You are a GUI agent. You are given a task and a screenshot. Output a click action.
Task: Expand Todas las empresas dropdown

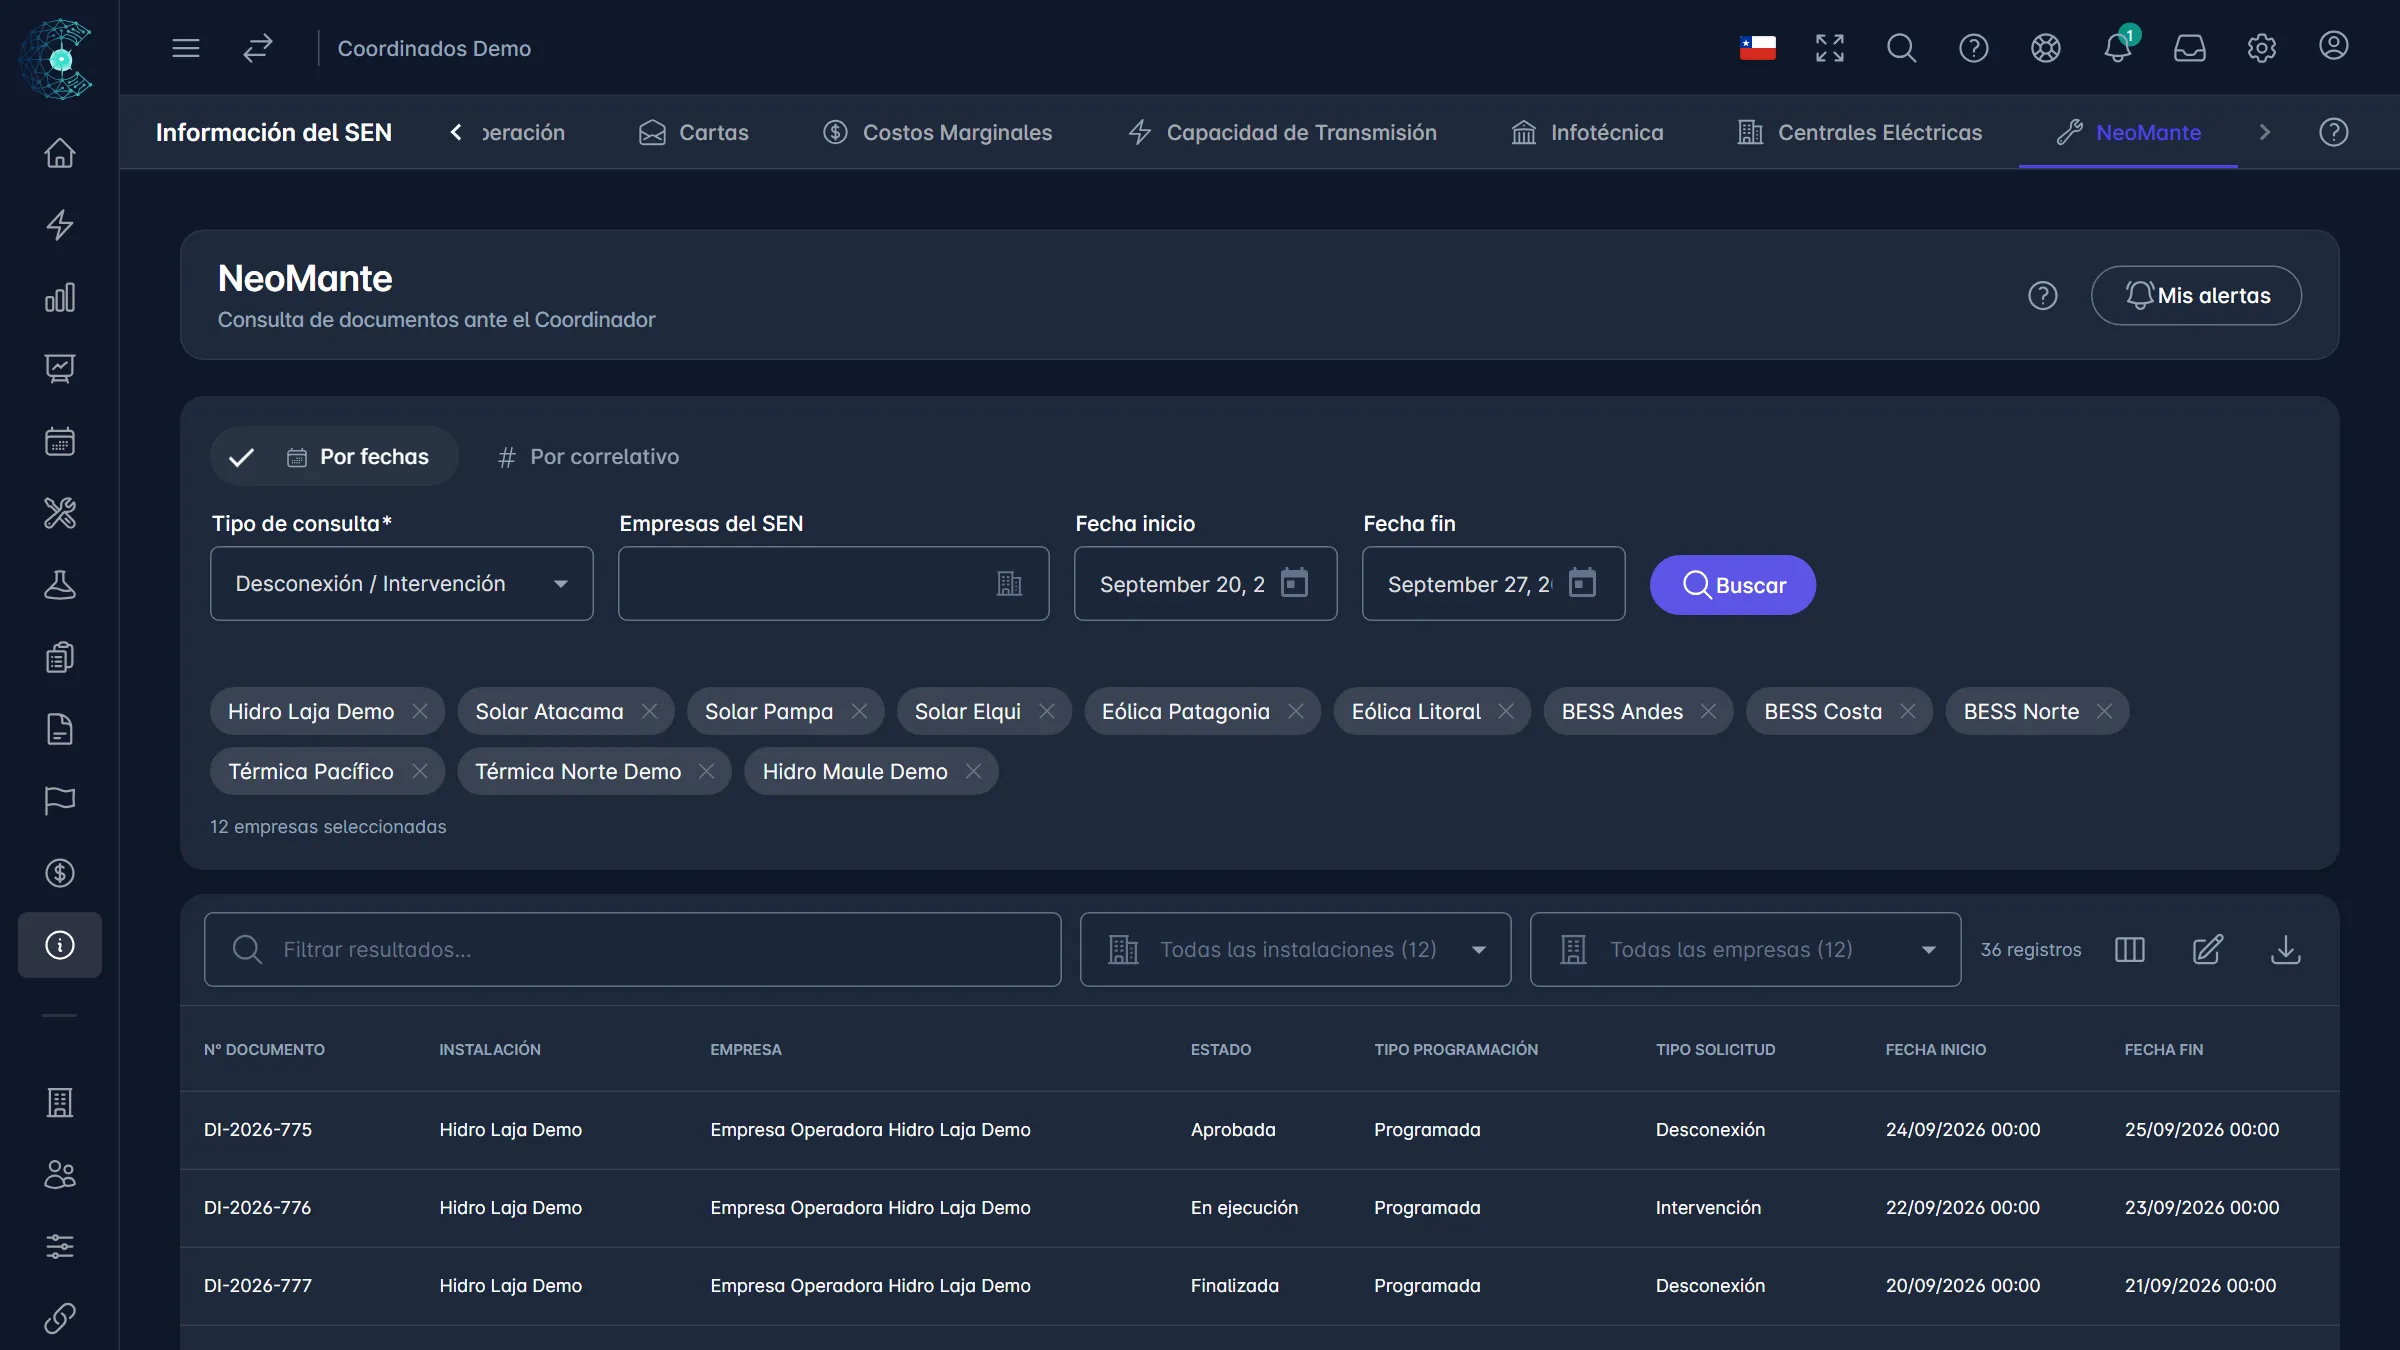(x=1746, y=949)
